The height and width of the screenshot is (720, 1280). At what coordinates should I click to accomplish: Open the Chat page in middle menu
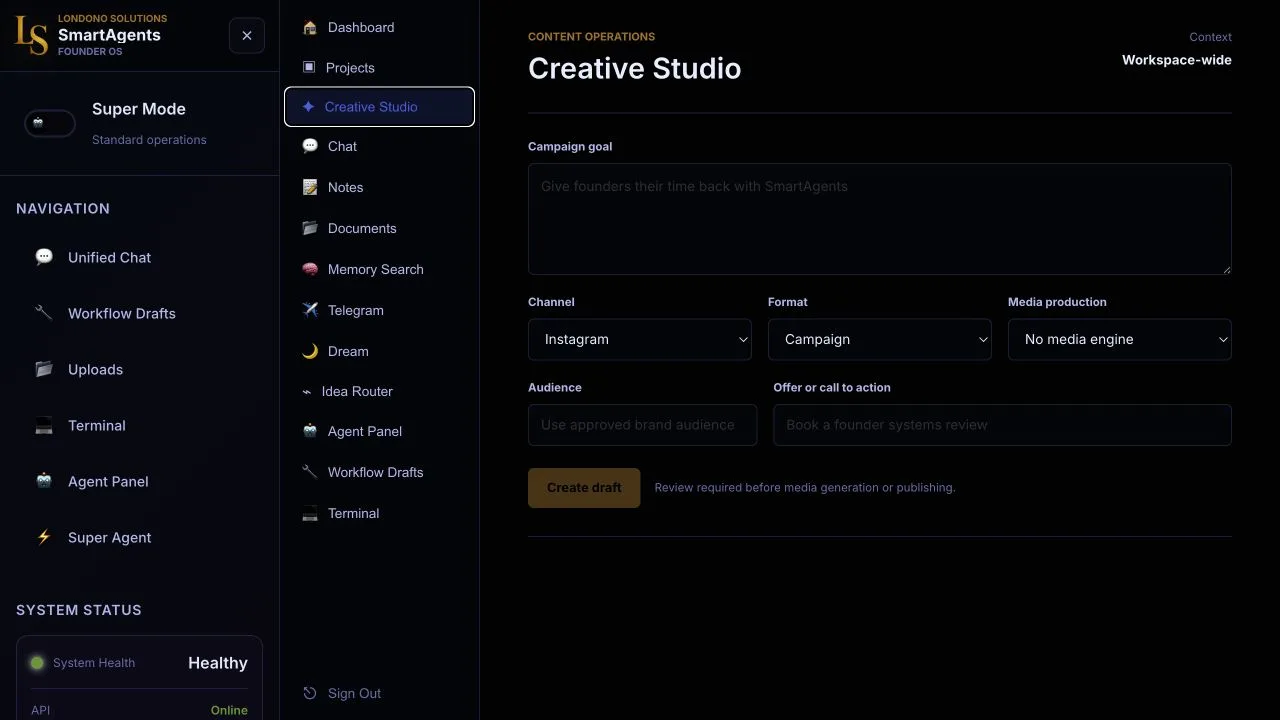[x=379, y=146]
